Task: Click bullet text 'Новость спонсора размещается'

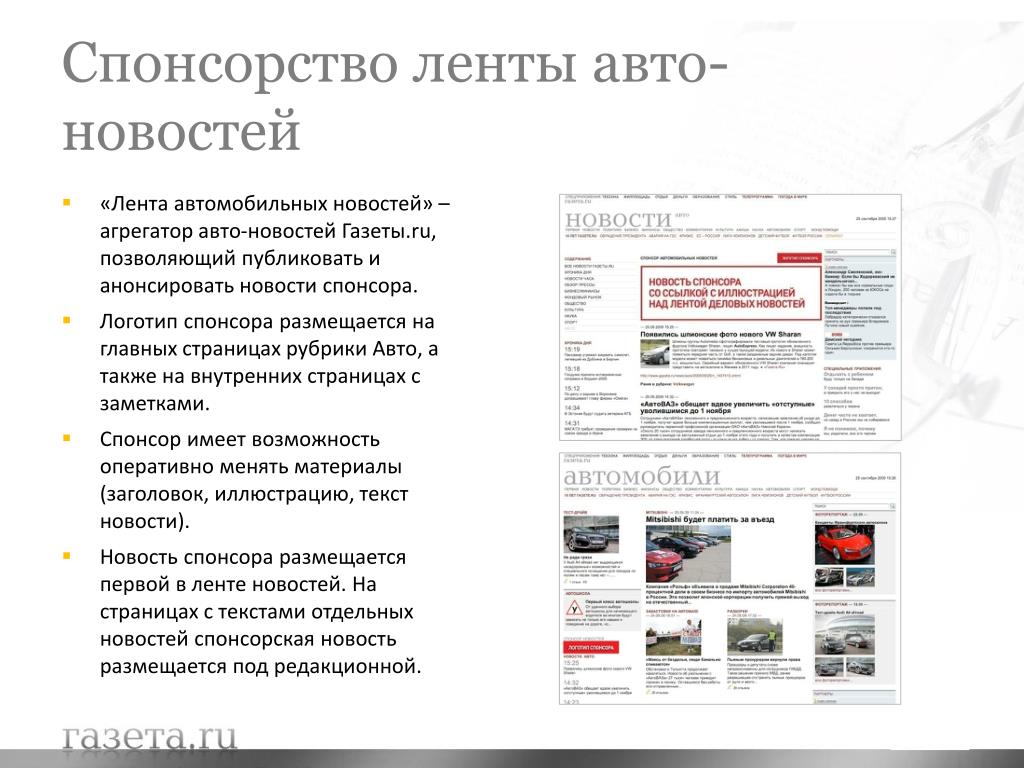Action: [253, 557]
